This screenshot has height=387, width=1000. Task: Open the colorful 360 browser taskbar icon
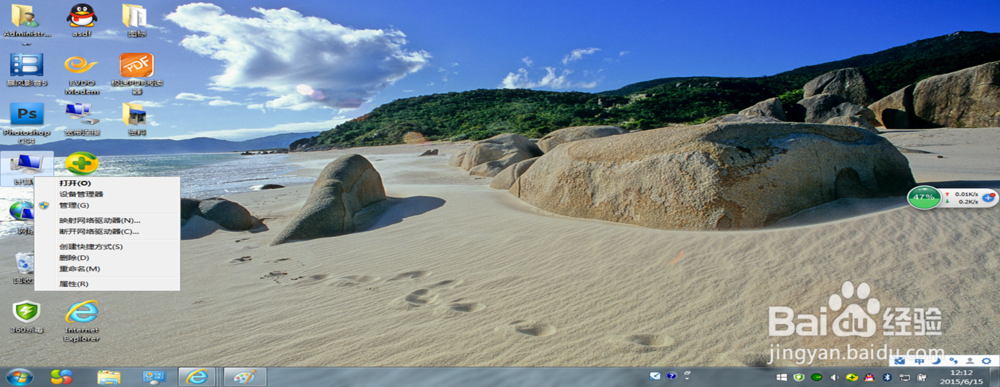pyautogui.click(x=61, y=377)
